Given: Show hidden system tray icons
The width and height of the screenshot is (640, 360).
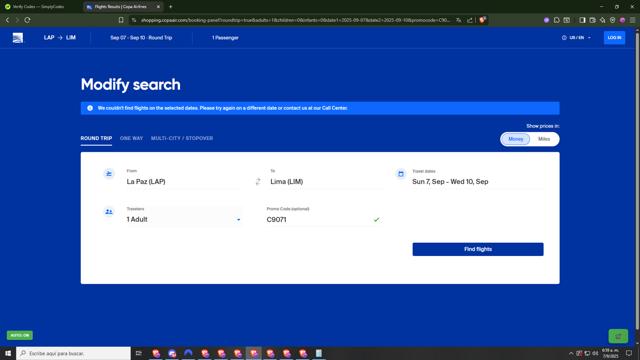Looking at the screenshot, I should point(571,353).
